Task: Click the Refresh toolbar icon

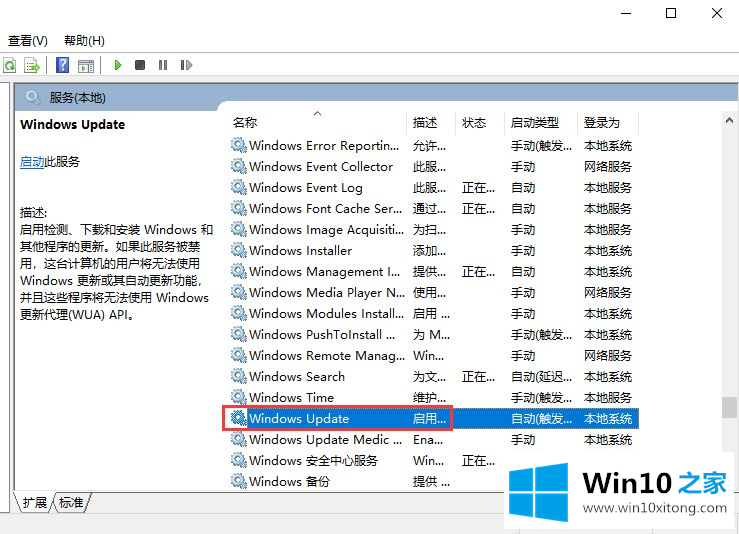Action: 9,66
